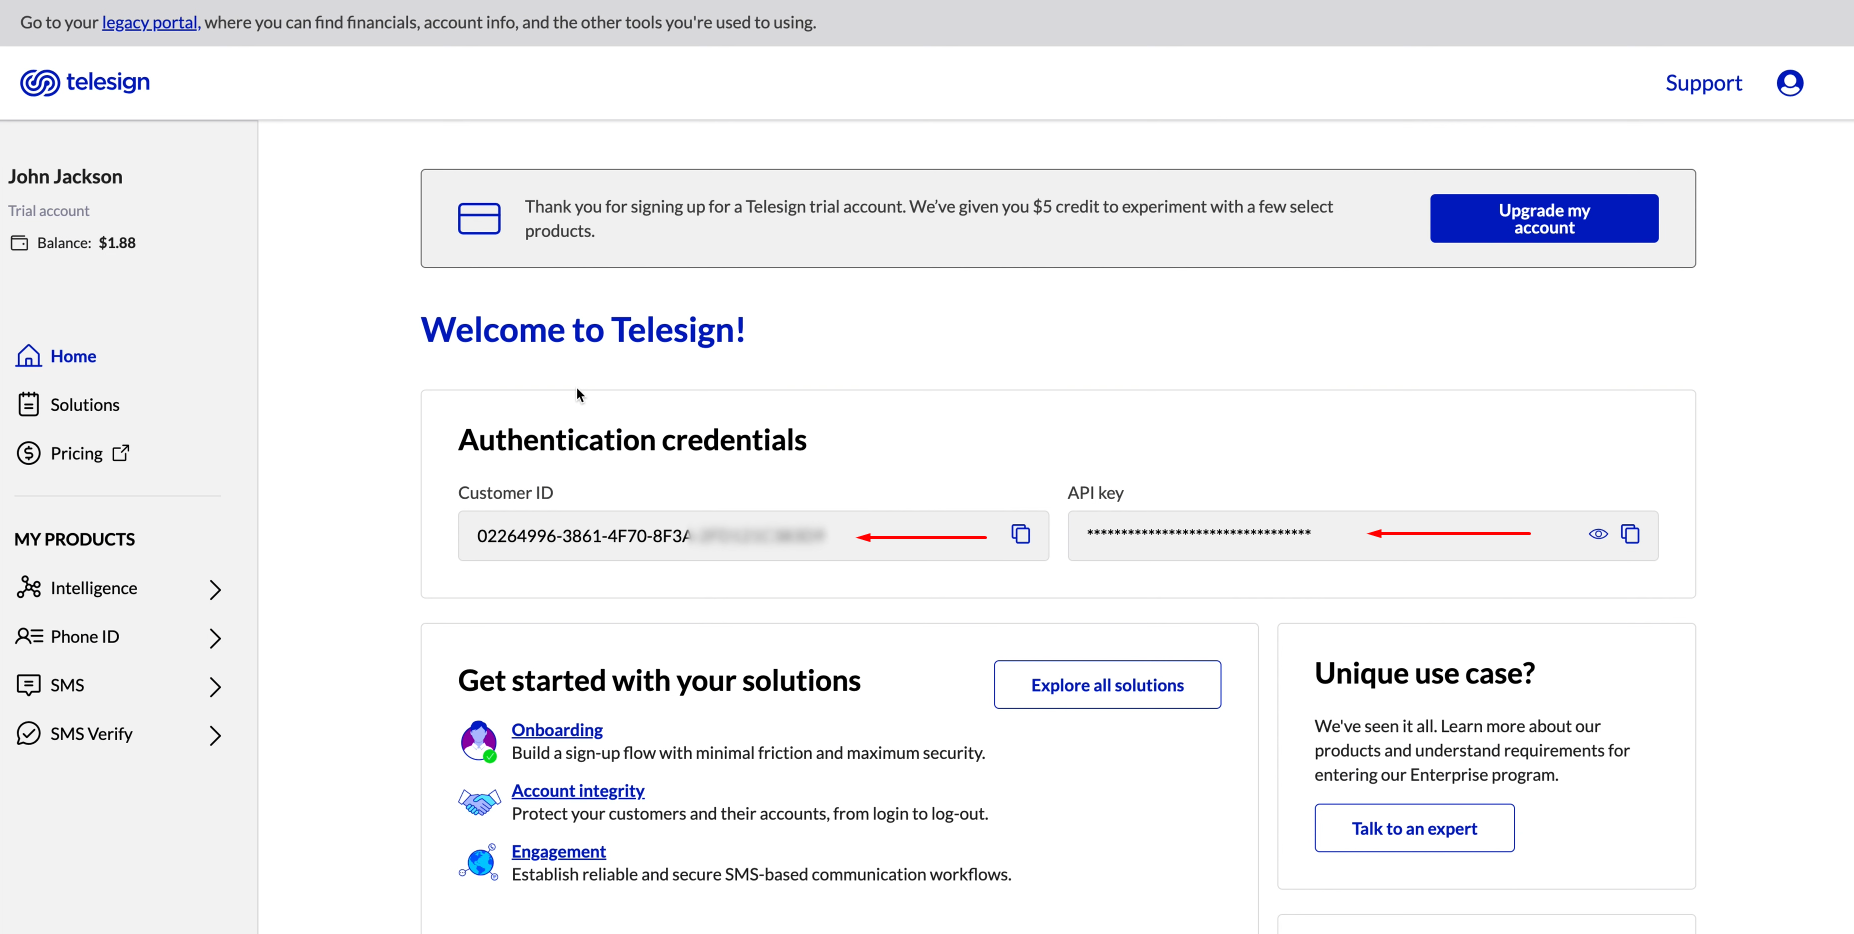The height and width of the screenshot is (934, 1854).
Task: Open the user profile account icon
Action: [x=1790, y=83]
